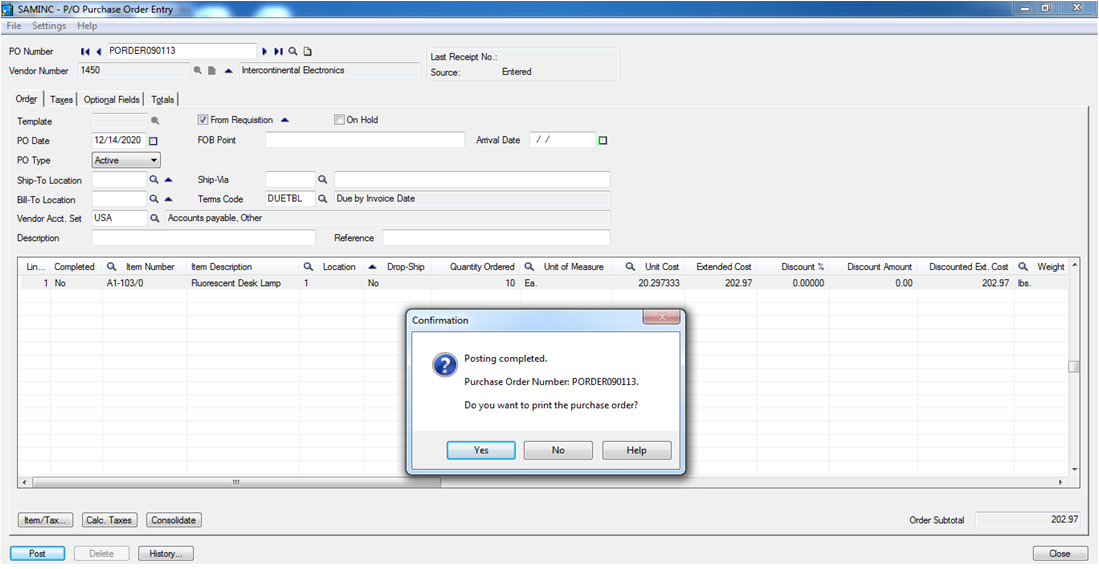The height and width of the screenshot is (569, 1099).
Task: Open the Ship-Via finder icon
Action: [323, 180]
